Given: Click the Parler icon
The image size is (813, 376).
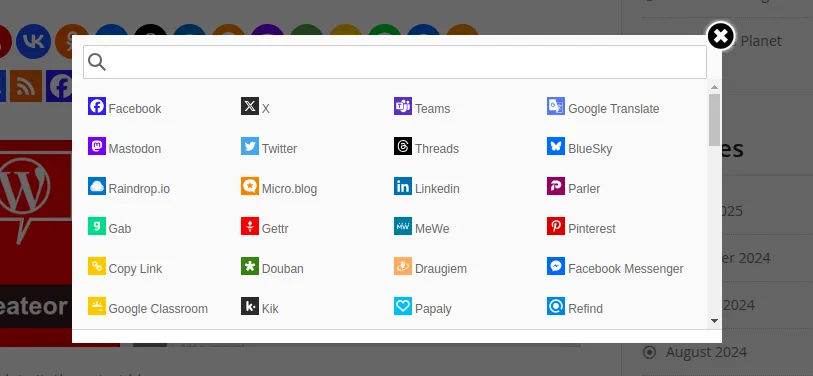Looking at the screenshot, I should pyautogui.click(x=556, y=186).
